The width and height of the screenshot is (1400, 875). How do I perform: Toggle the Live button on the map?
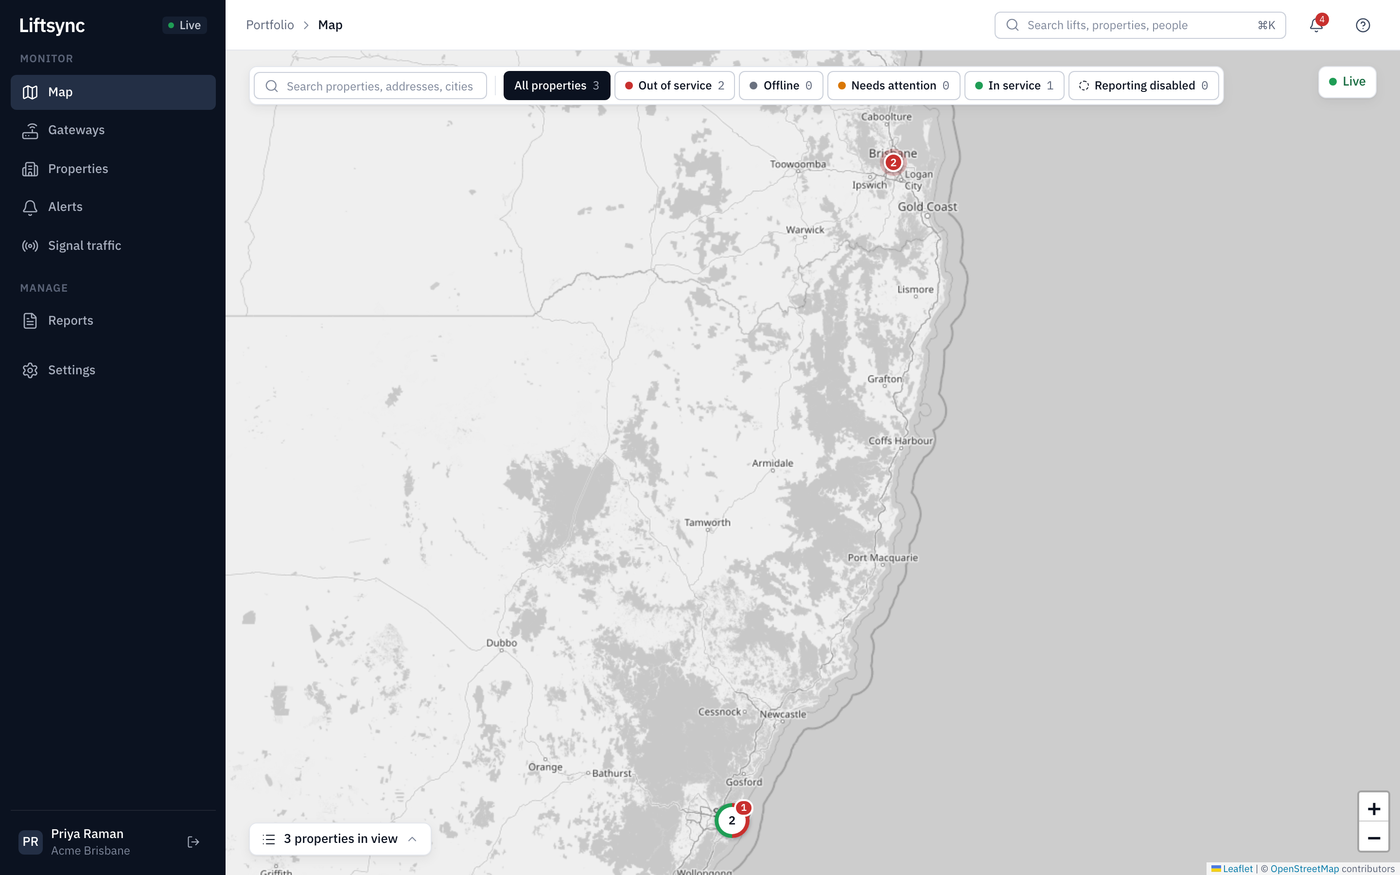pos(1347,82)
